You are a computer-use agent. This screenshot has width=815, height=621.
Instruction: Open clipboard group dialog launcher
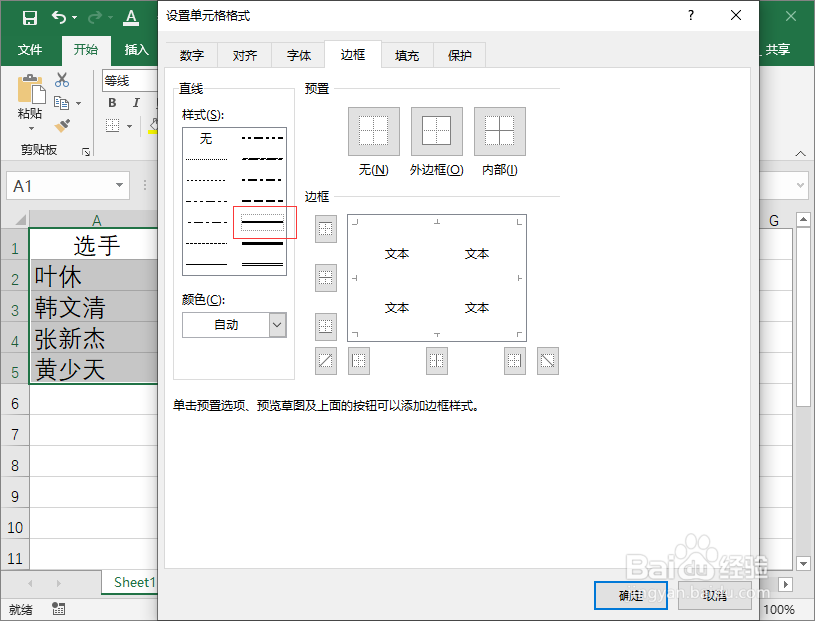(86, 152)
